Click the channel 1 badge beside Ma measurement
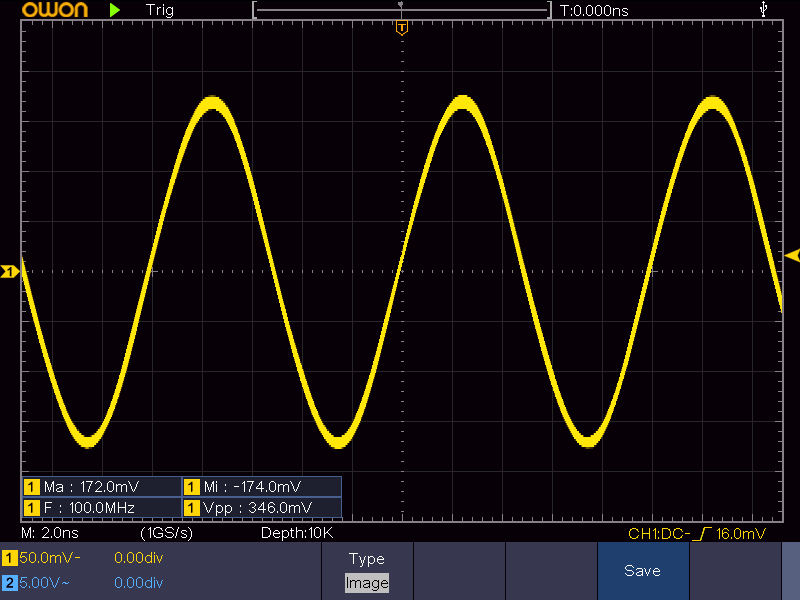800x600 pixels. 32,487
